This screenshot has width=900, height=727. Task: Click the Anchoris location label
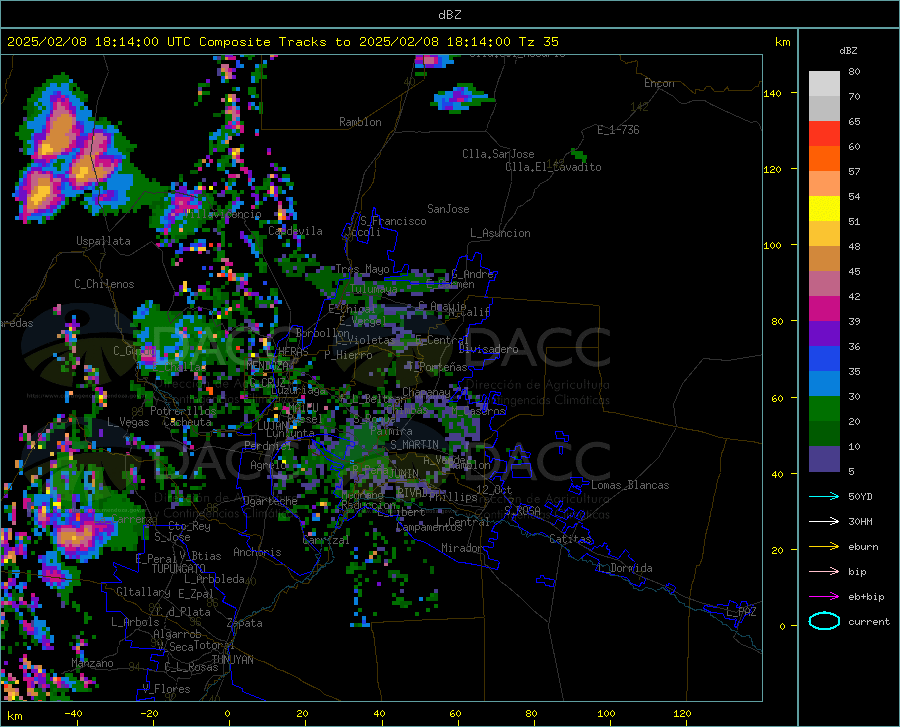tap(257, 552)
